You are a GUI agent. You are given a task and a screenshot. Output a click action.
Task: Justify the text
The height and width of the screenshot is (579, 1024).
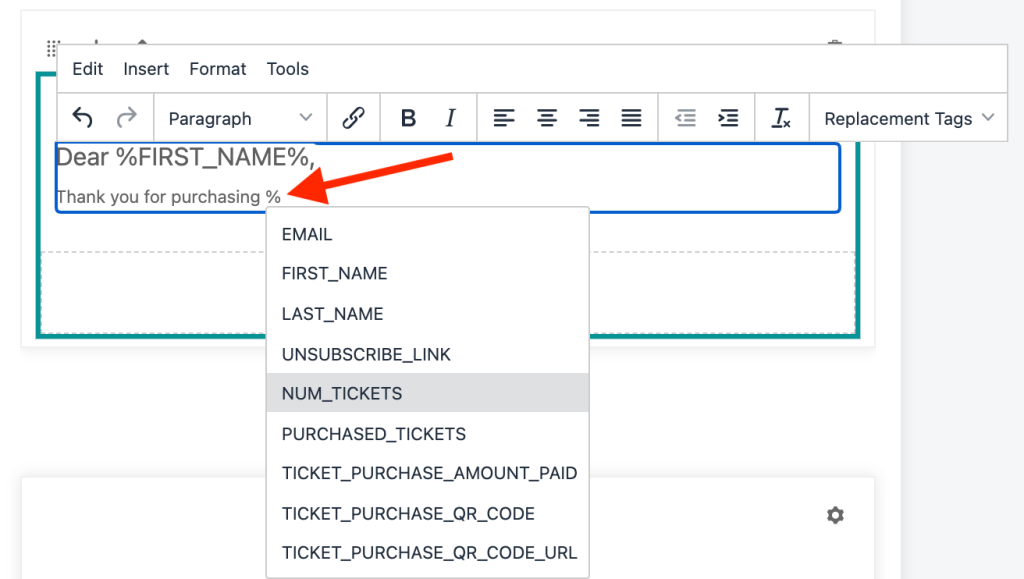point(632,118)
